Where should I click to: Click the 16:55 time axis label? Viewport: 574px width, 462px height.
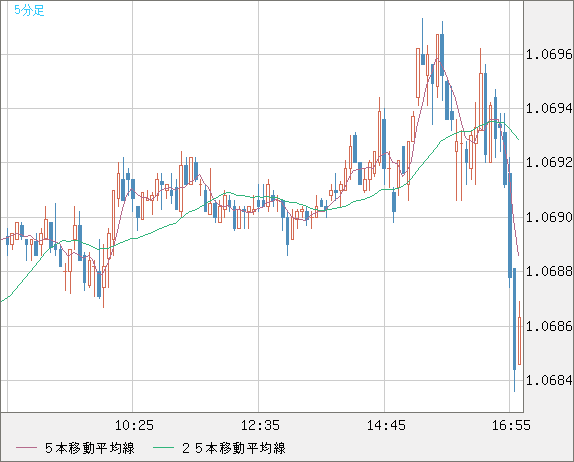click(511, 425)
